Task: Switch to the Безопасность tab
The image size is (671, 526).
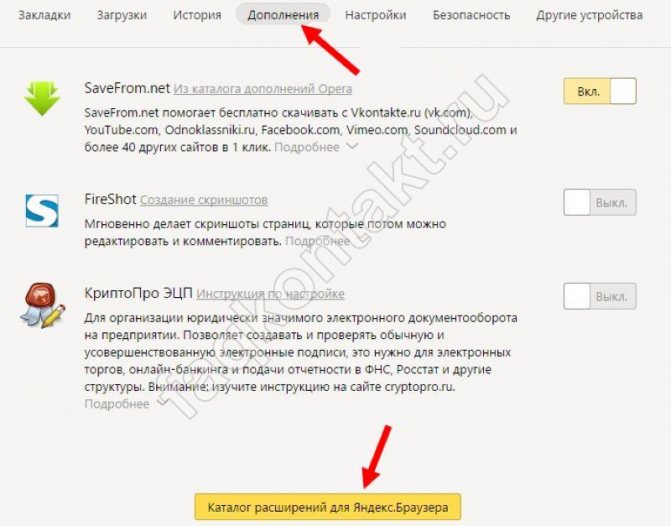Action: [471, 15]
